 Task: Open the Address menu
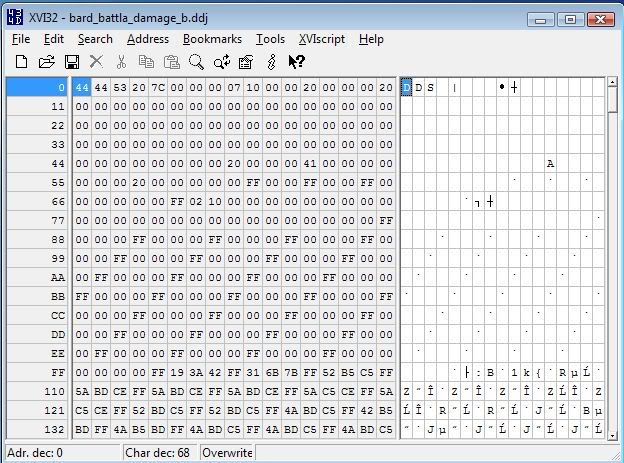click(x=148, y=39)
